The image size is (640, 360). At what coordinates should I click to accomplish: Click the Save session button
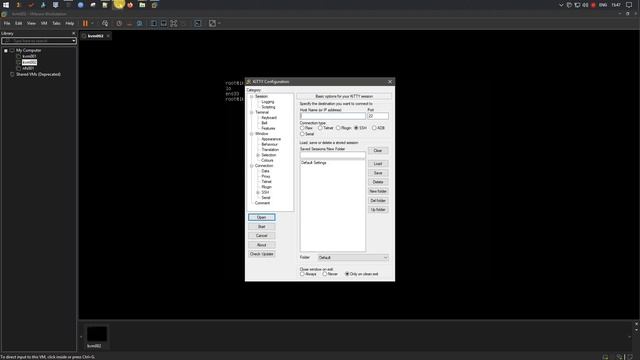378,173
